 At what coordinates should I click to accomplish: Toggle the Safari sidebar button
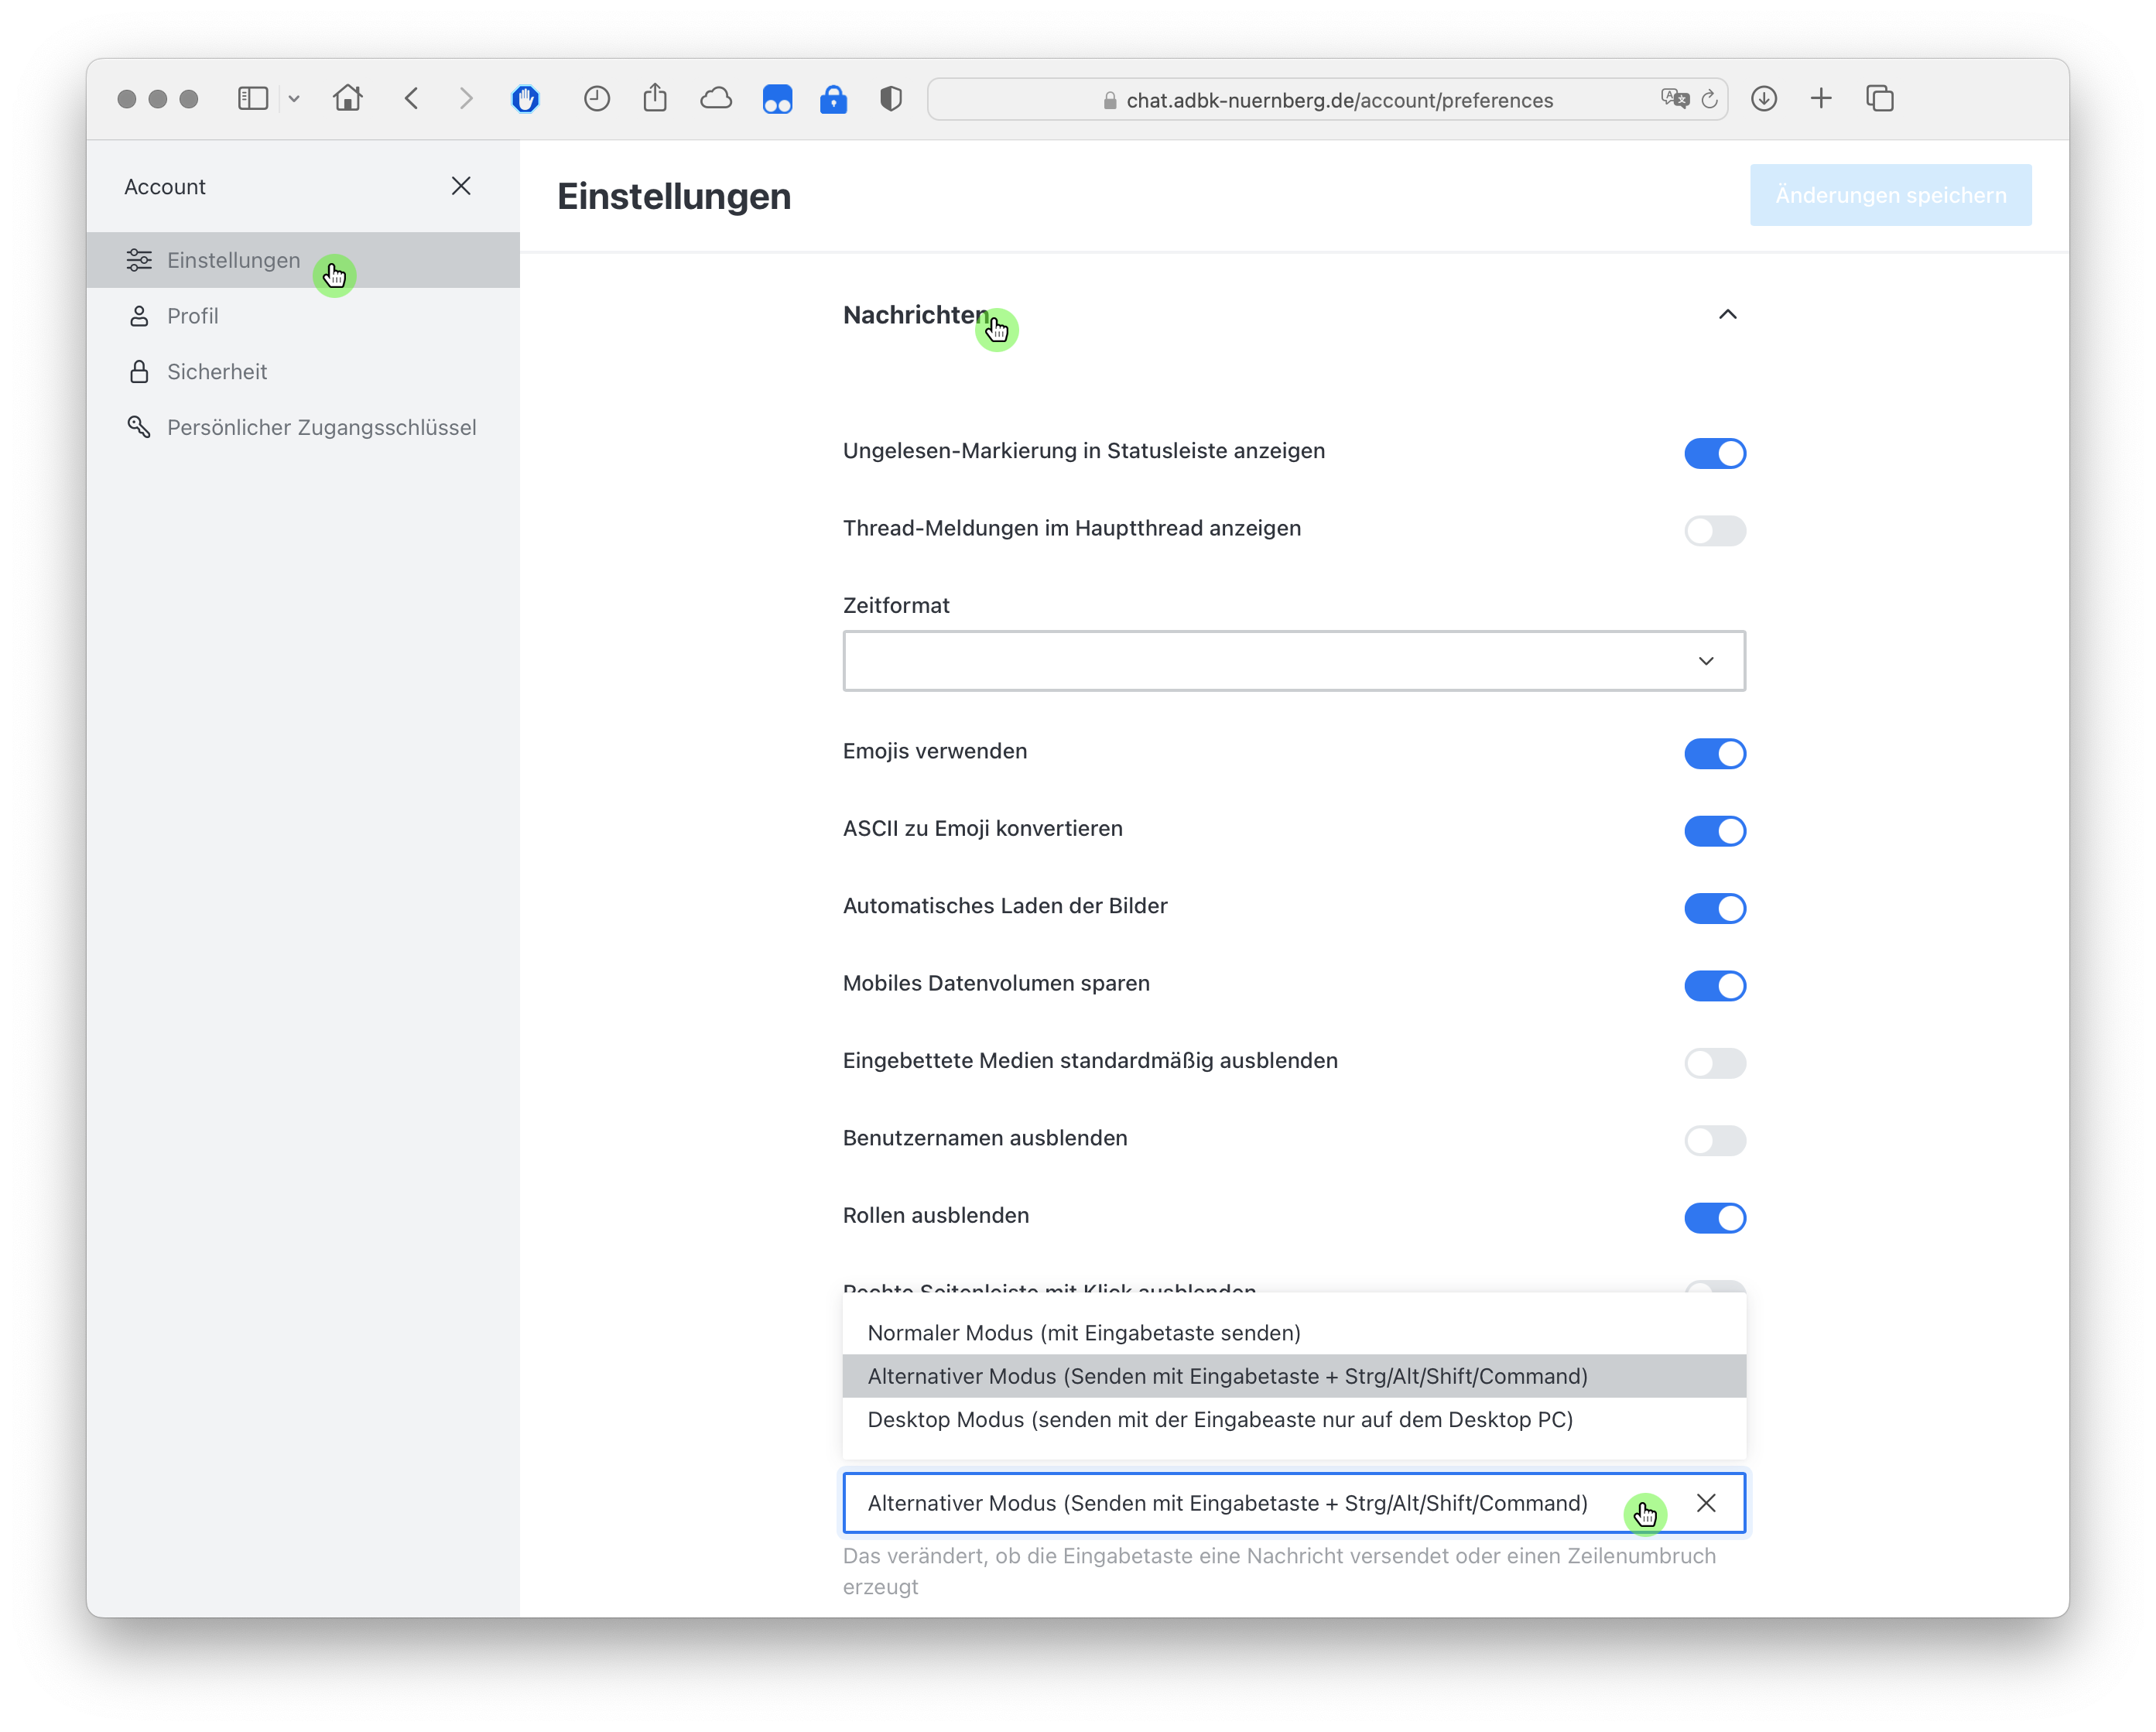coord(253,98)
